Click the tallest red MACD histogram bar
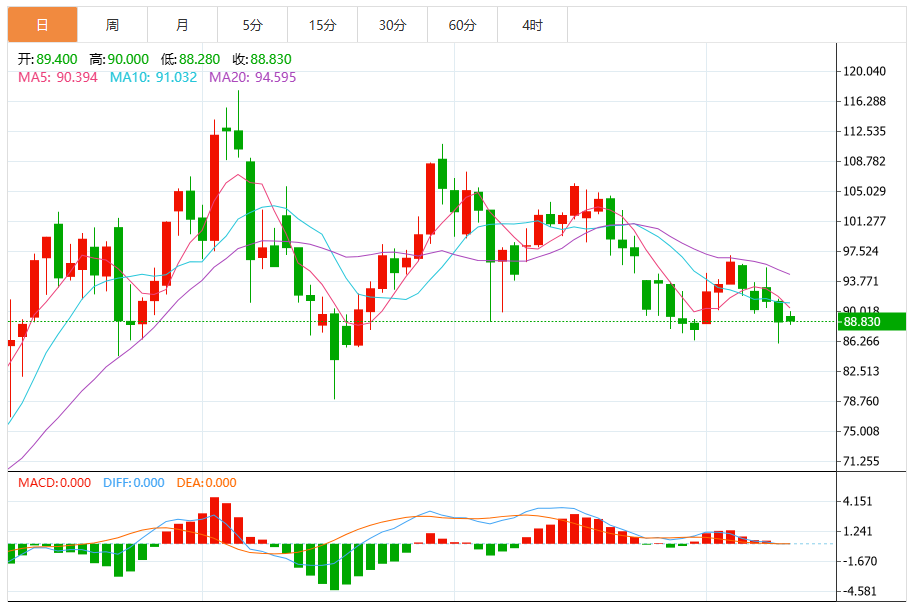Viewport: 910px width, 602px height. tap(215, 520)
